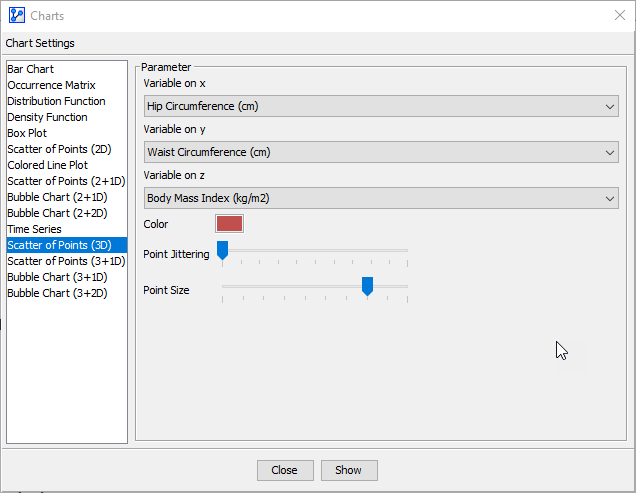This screenshot has width=636, height=493.
Task: Click the Charts app icon in title bar
Action: pos(16,15)
